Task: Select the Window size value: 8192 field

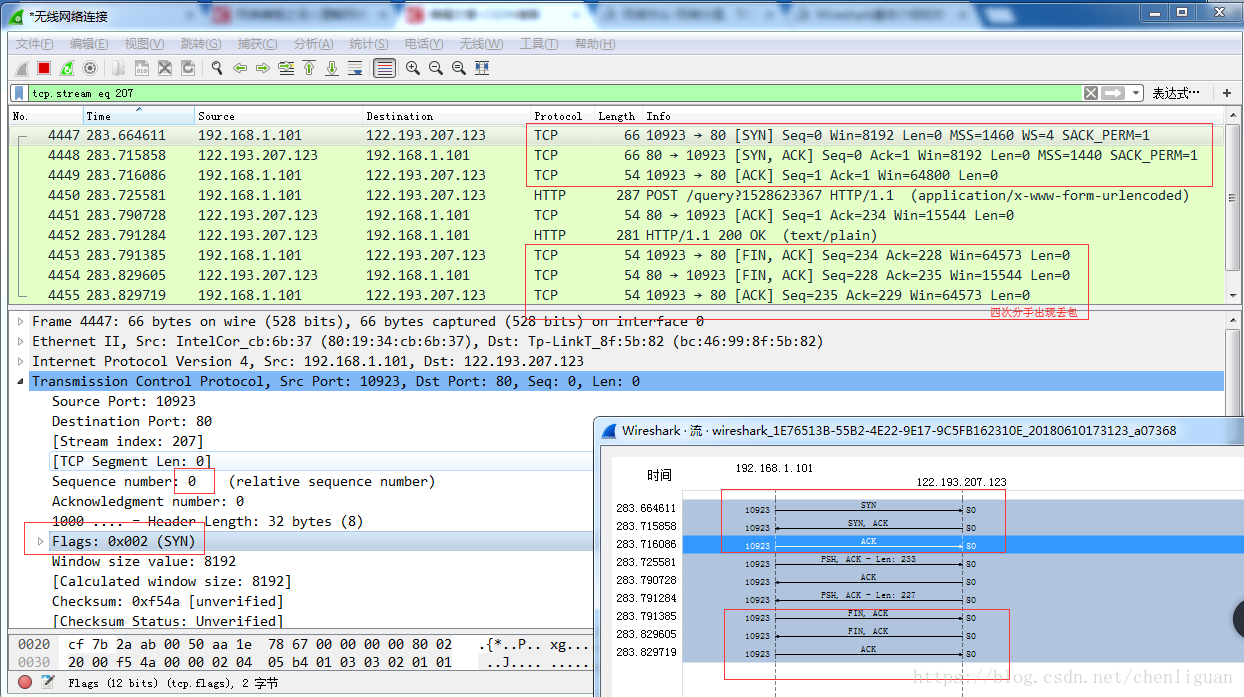Action: point(144,561)
